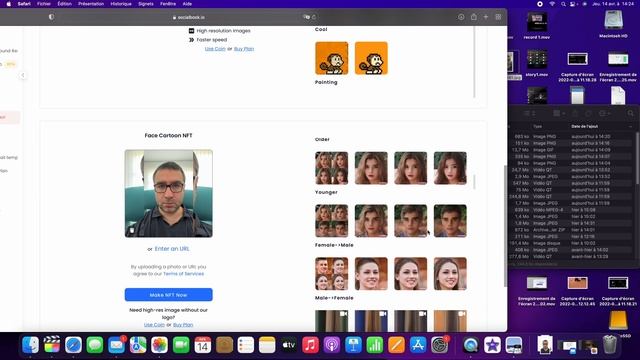Open the Historique menu

click(121, 4)
